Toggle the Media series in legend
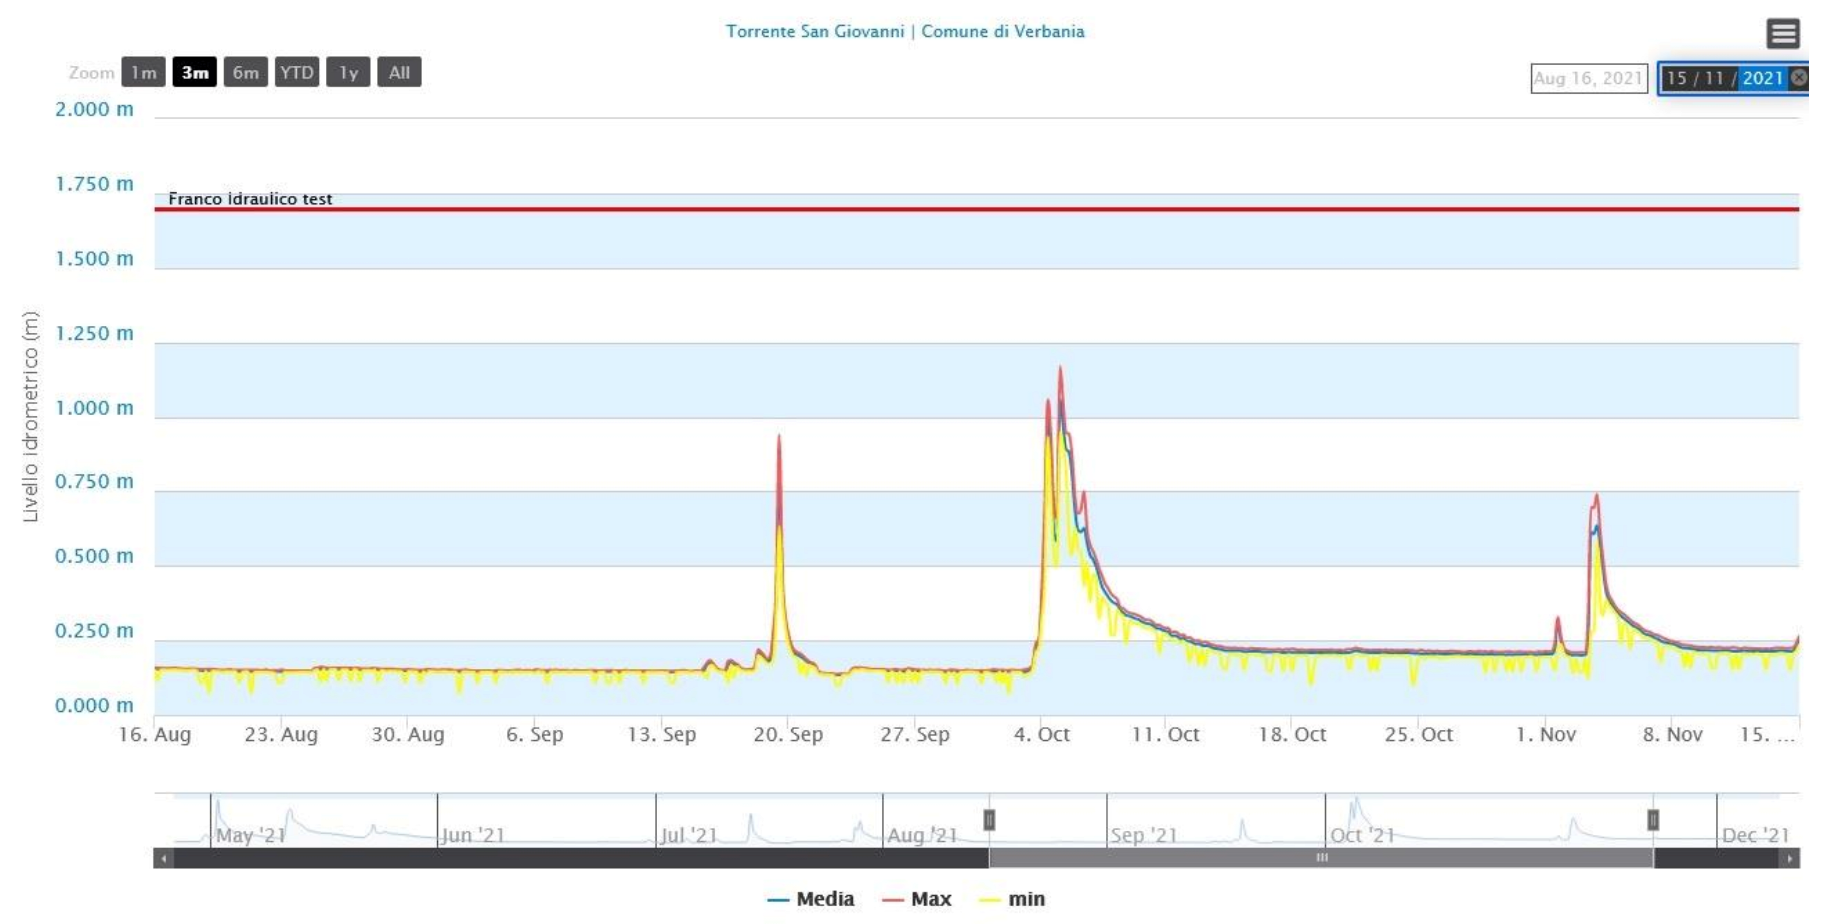1836x924 pixels. (811, 899)
